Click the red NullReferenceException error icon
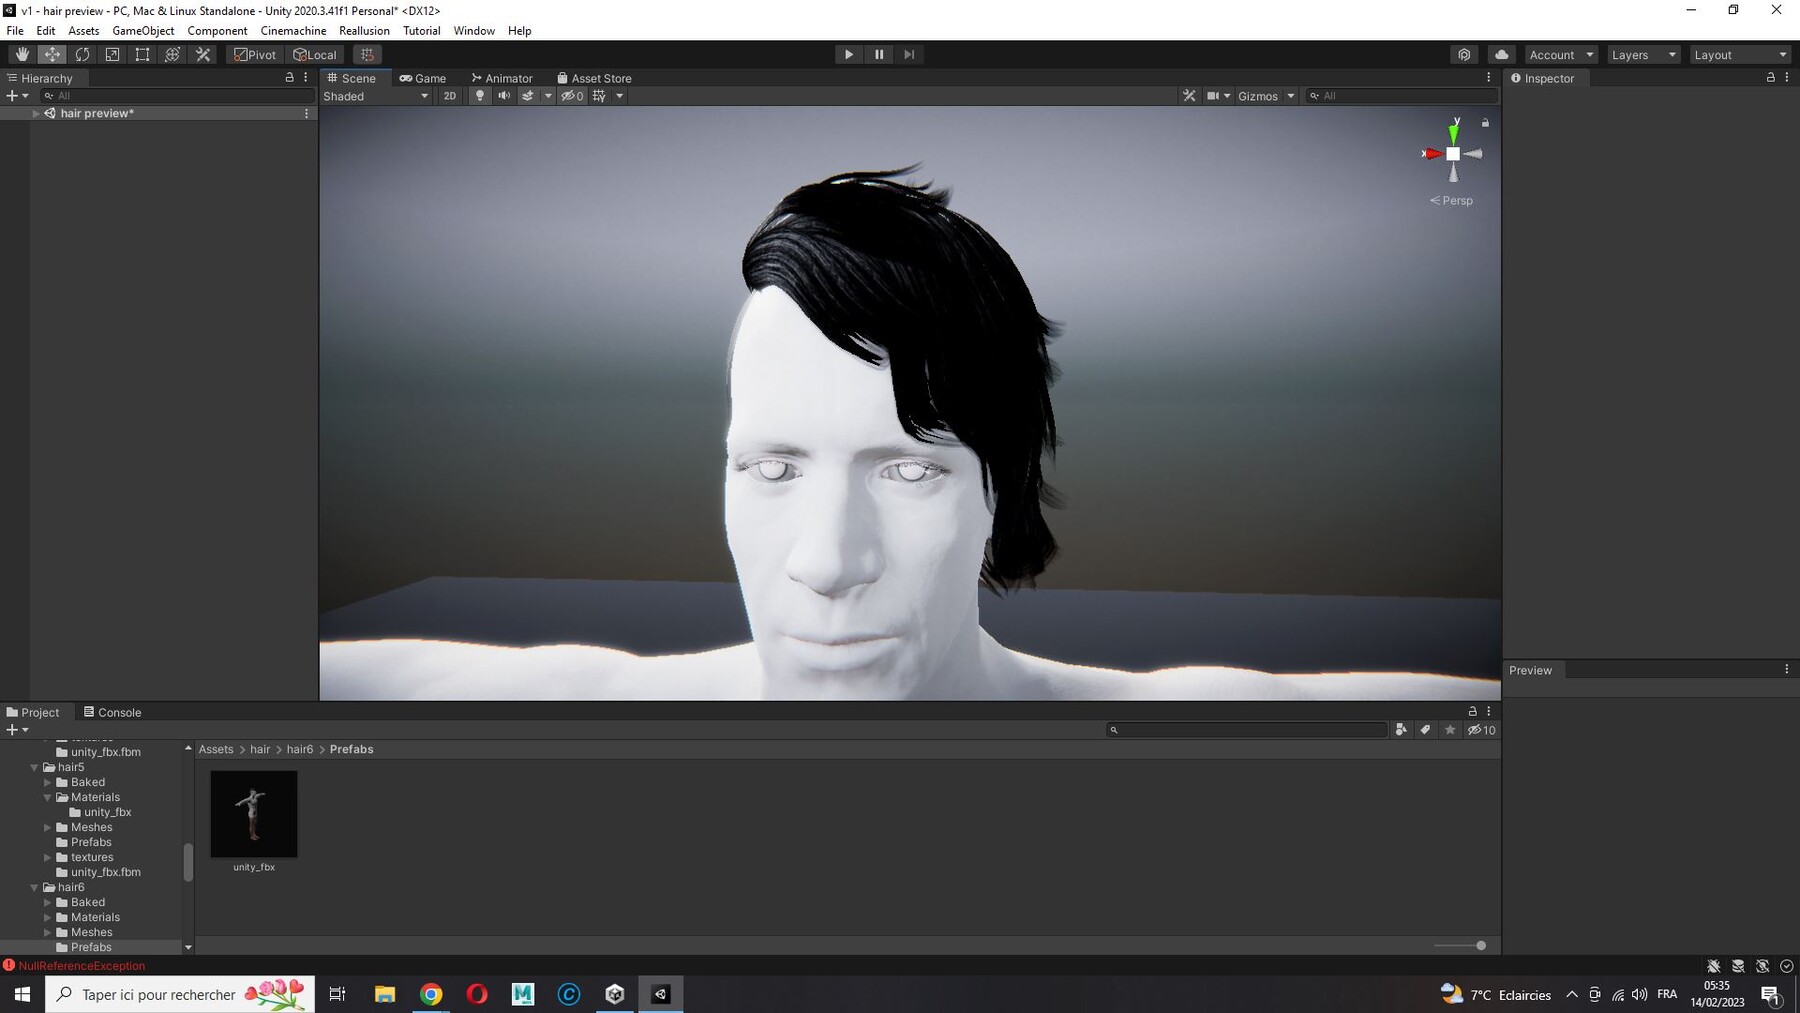Image resolution: width=1800 pixels, height=1013 pixels. click(9, 966)
